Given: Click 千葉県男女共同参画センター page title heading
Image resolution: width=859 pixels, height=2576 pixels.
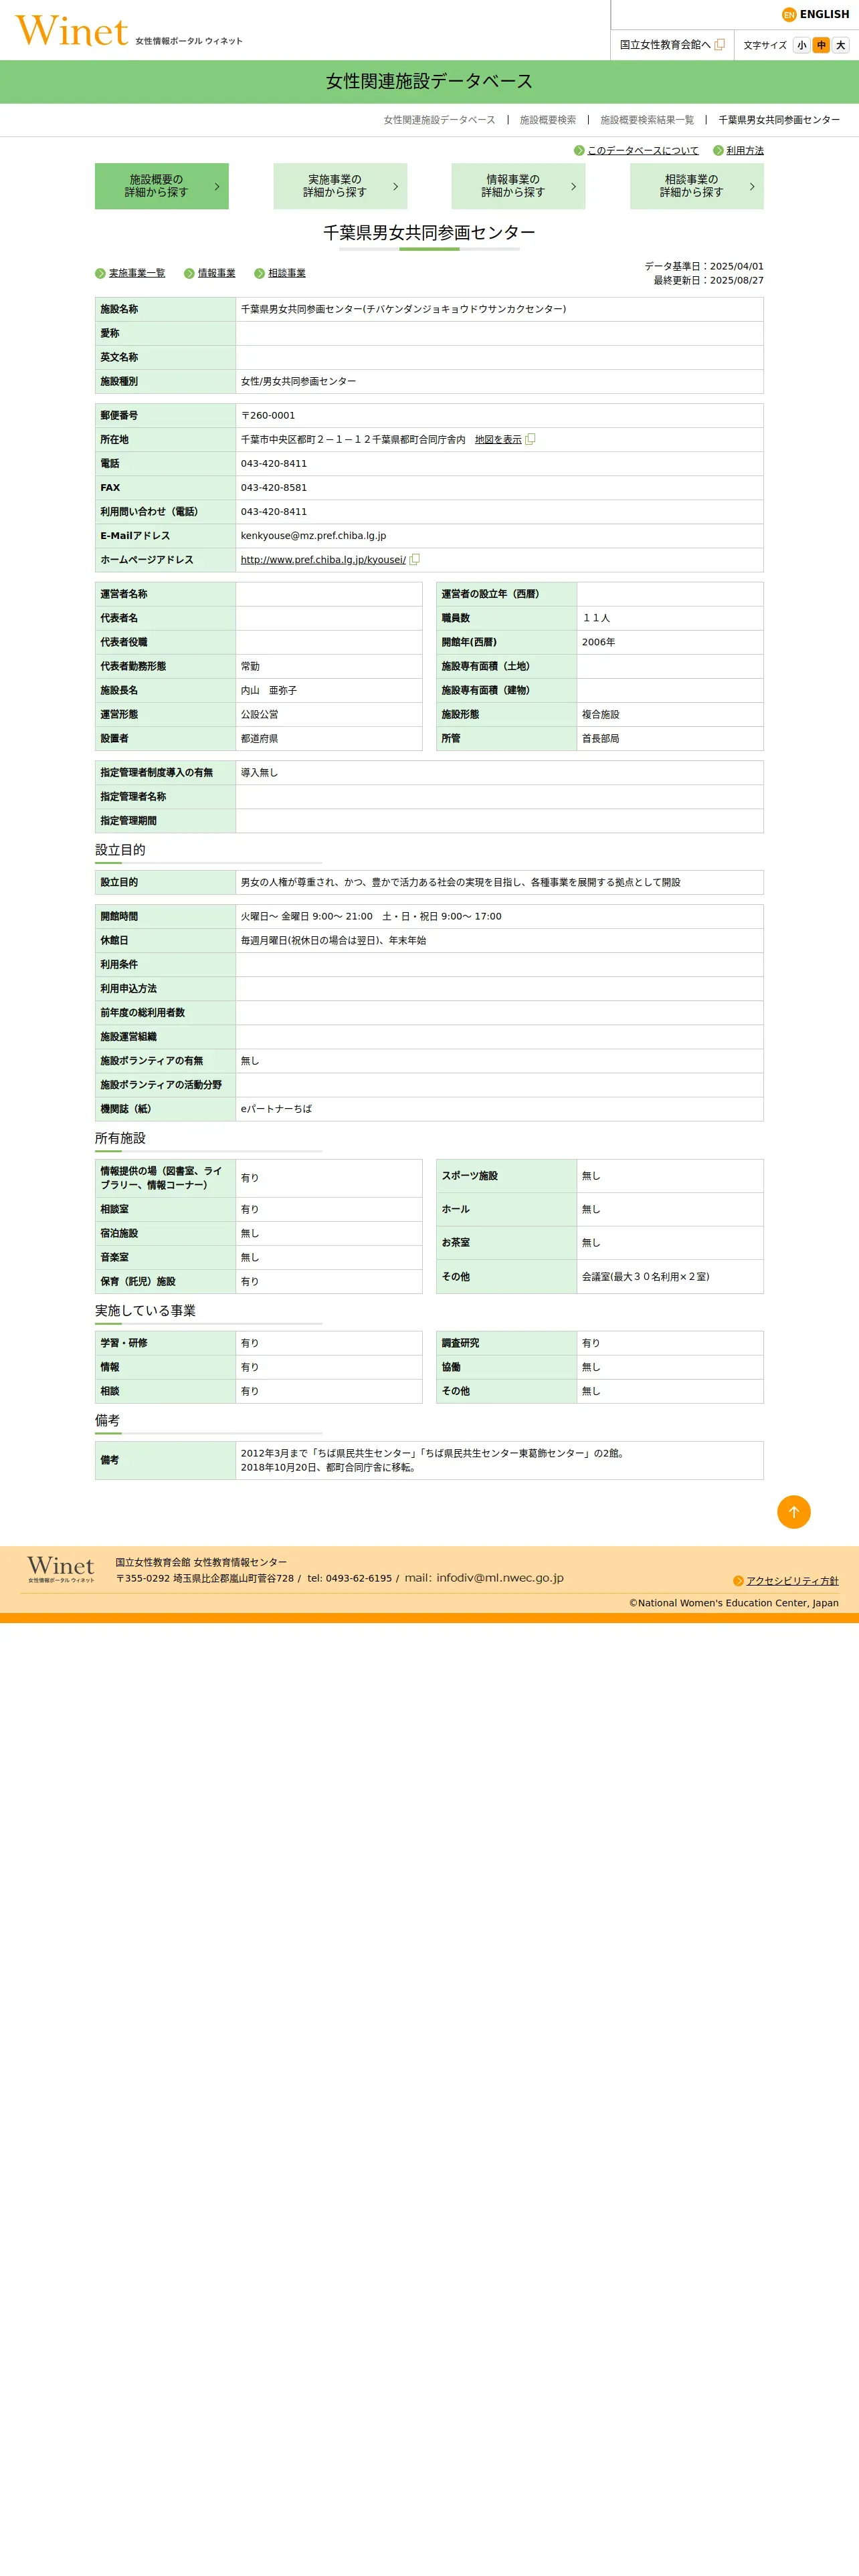Looking at the screenshot, I should coord(429,233).
